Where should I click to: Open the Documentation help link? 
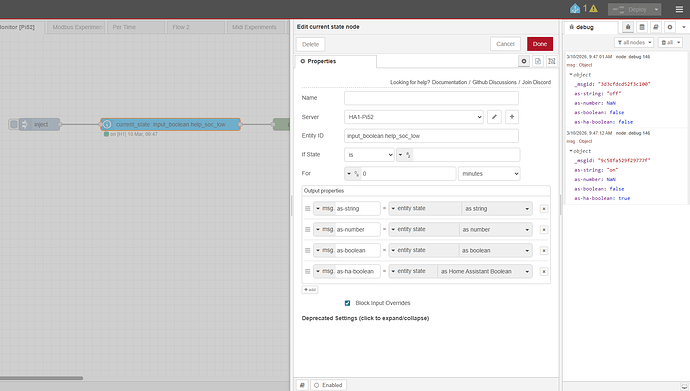(449, 82)
